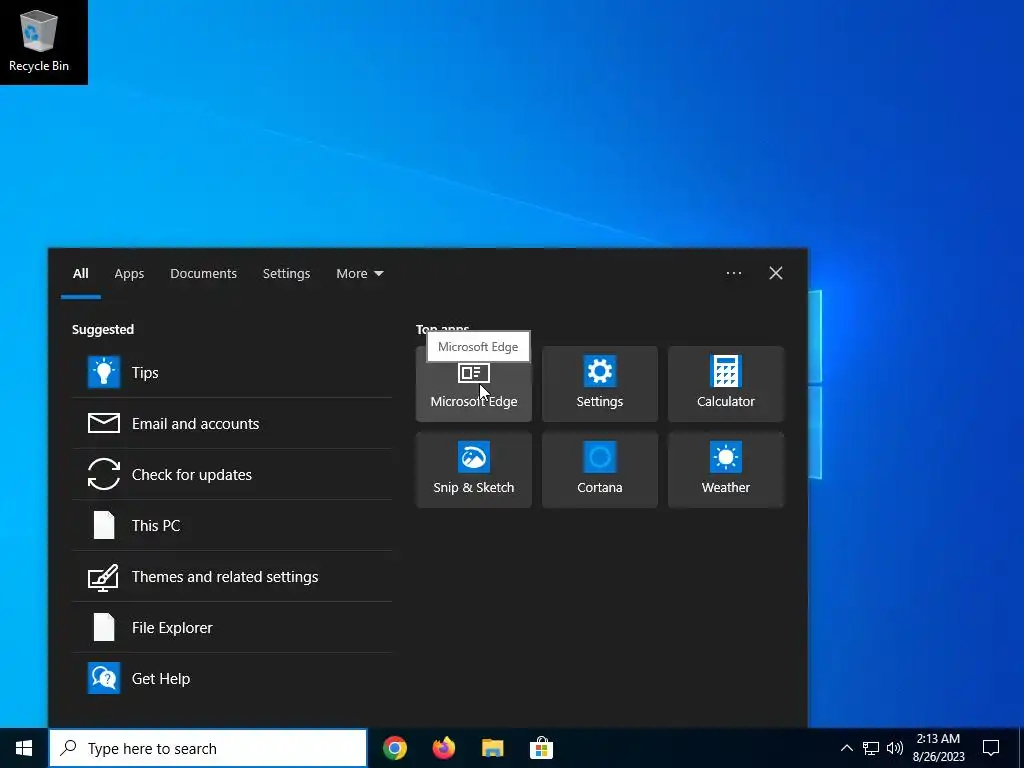Open the Action Center notifications icon
1024x768 pixels.
tap(991, 748)
